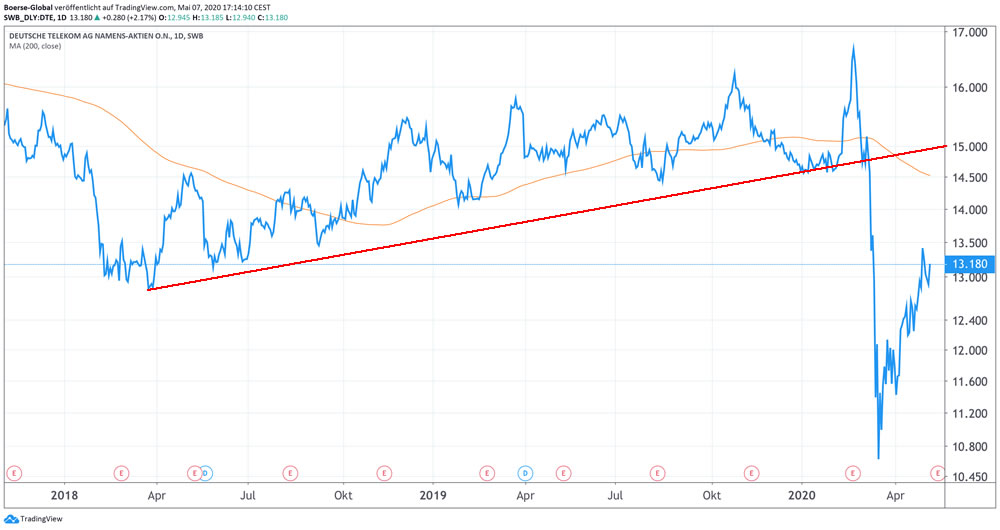Screen dimensions: 1000x530
Task: Select the current price label 13.180
Action: pos(969,264)
